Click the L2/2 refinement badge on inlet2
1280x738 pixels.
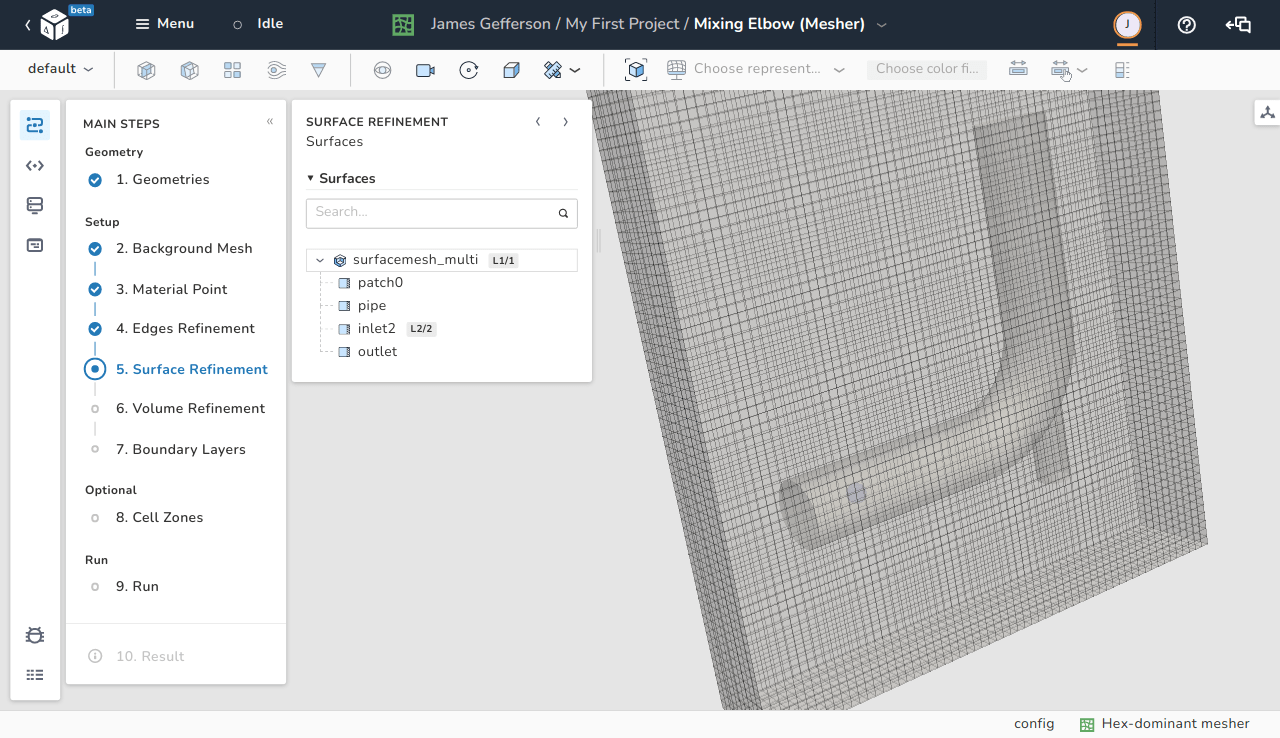pos(422,329)
